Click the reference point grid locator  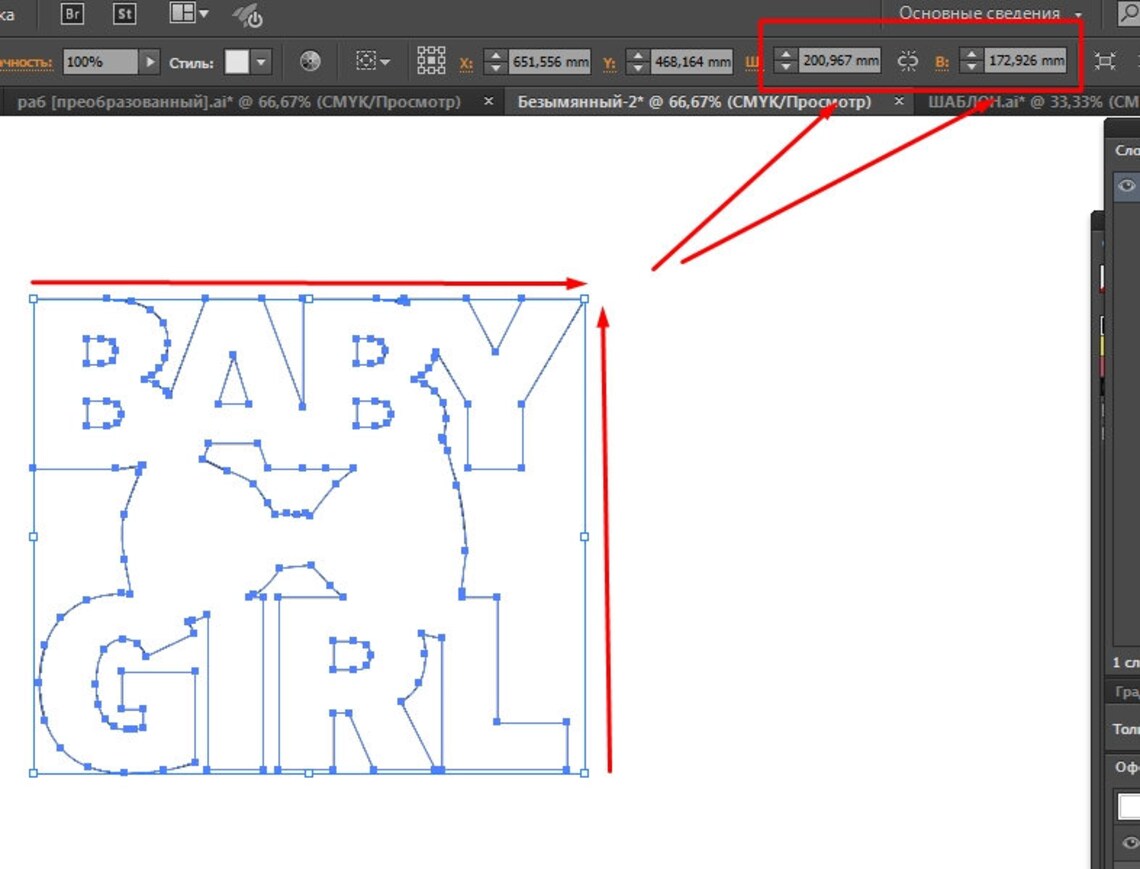(431, 60)
